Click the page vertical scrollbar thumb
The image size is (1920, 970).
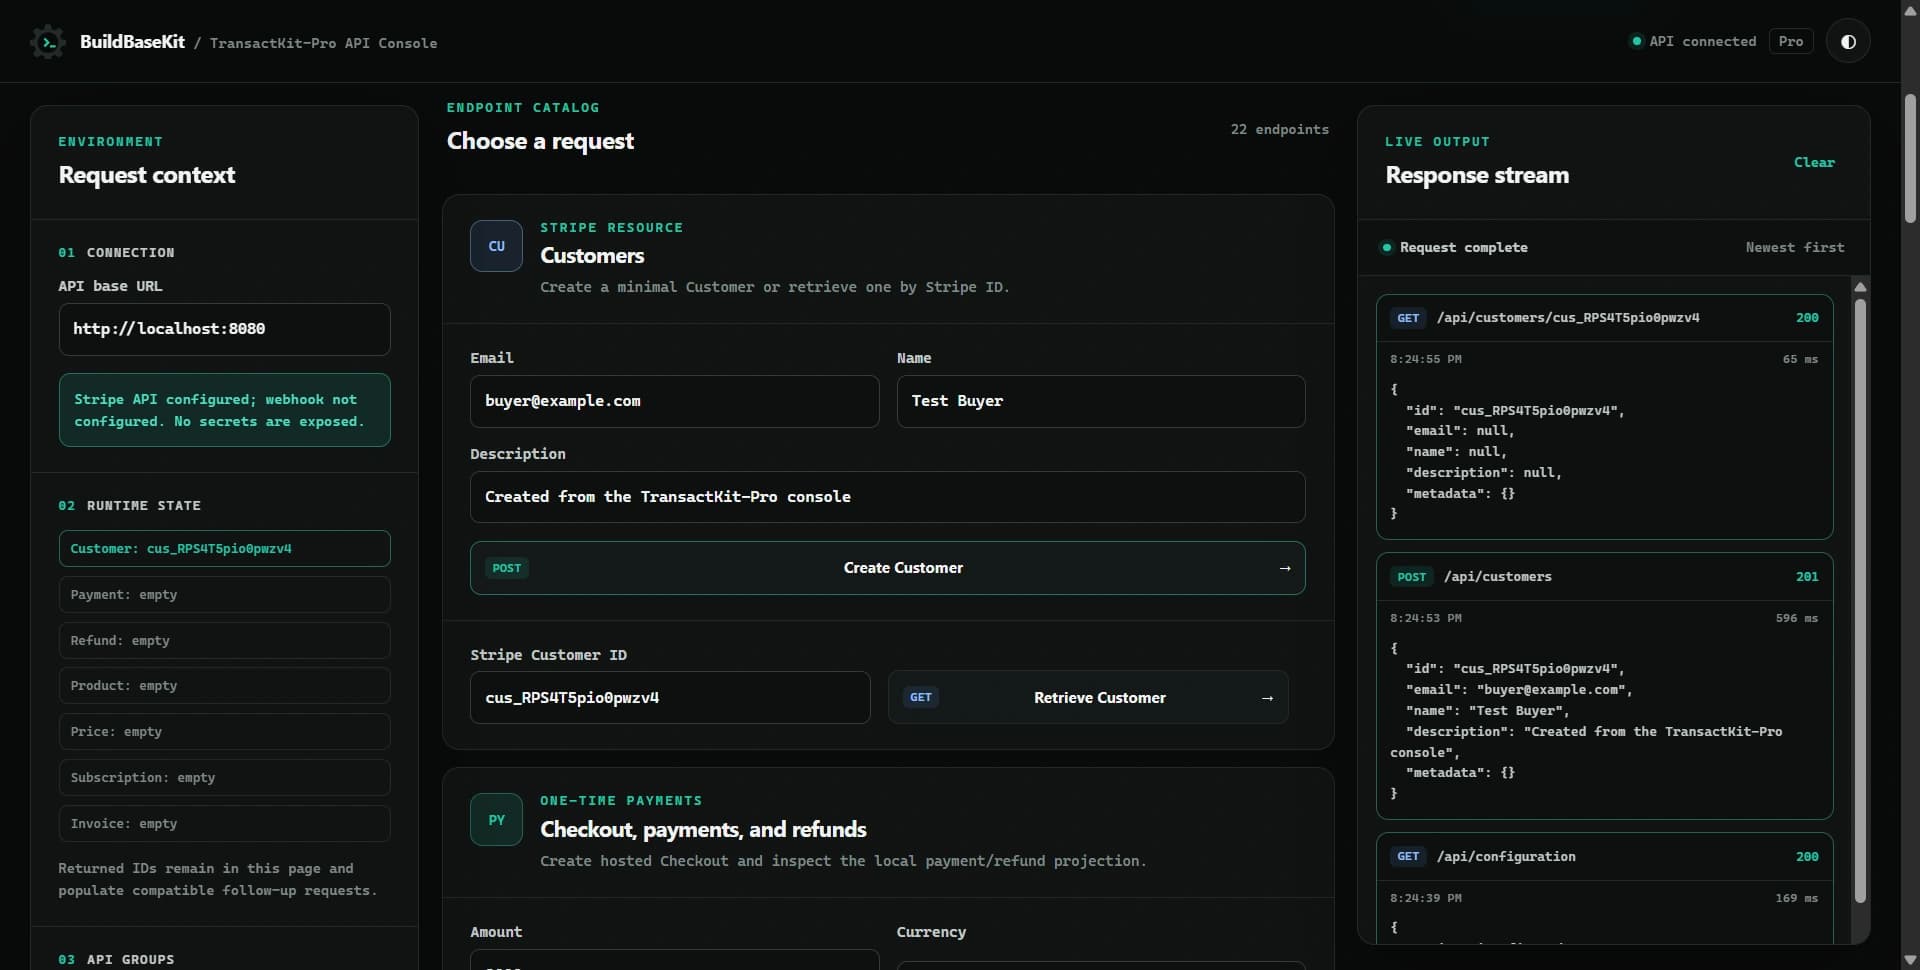1910,158
